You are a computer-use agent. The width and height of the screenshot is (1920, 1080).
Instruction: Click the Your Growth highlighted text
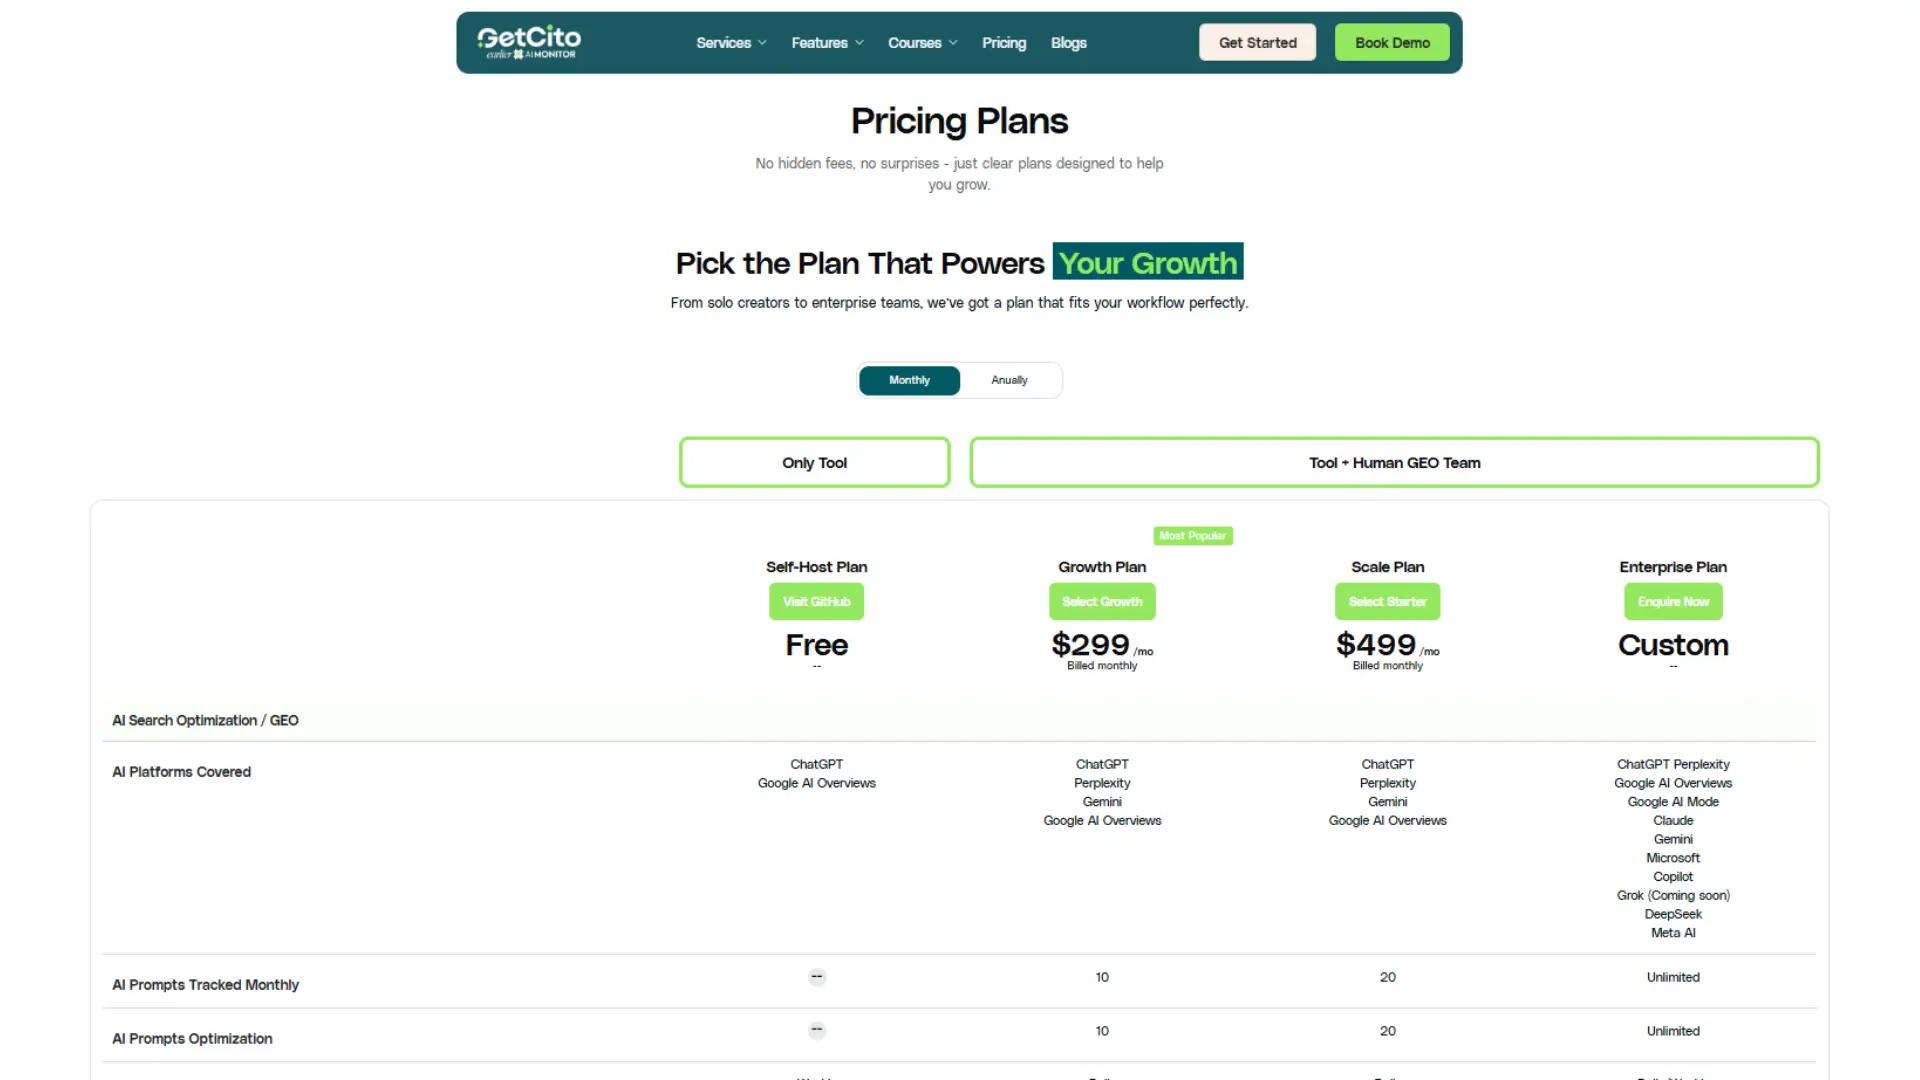(x=1147, y=262)
